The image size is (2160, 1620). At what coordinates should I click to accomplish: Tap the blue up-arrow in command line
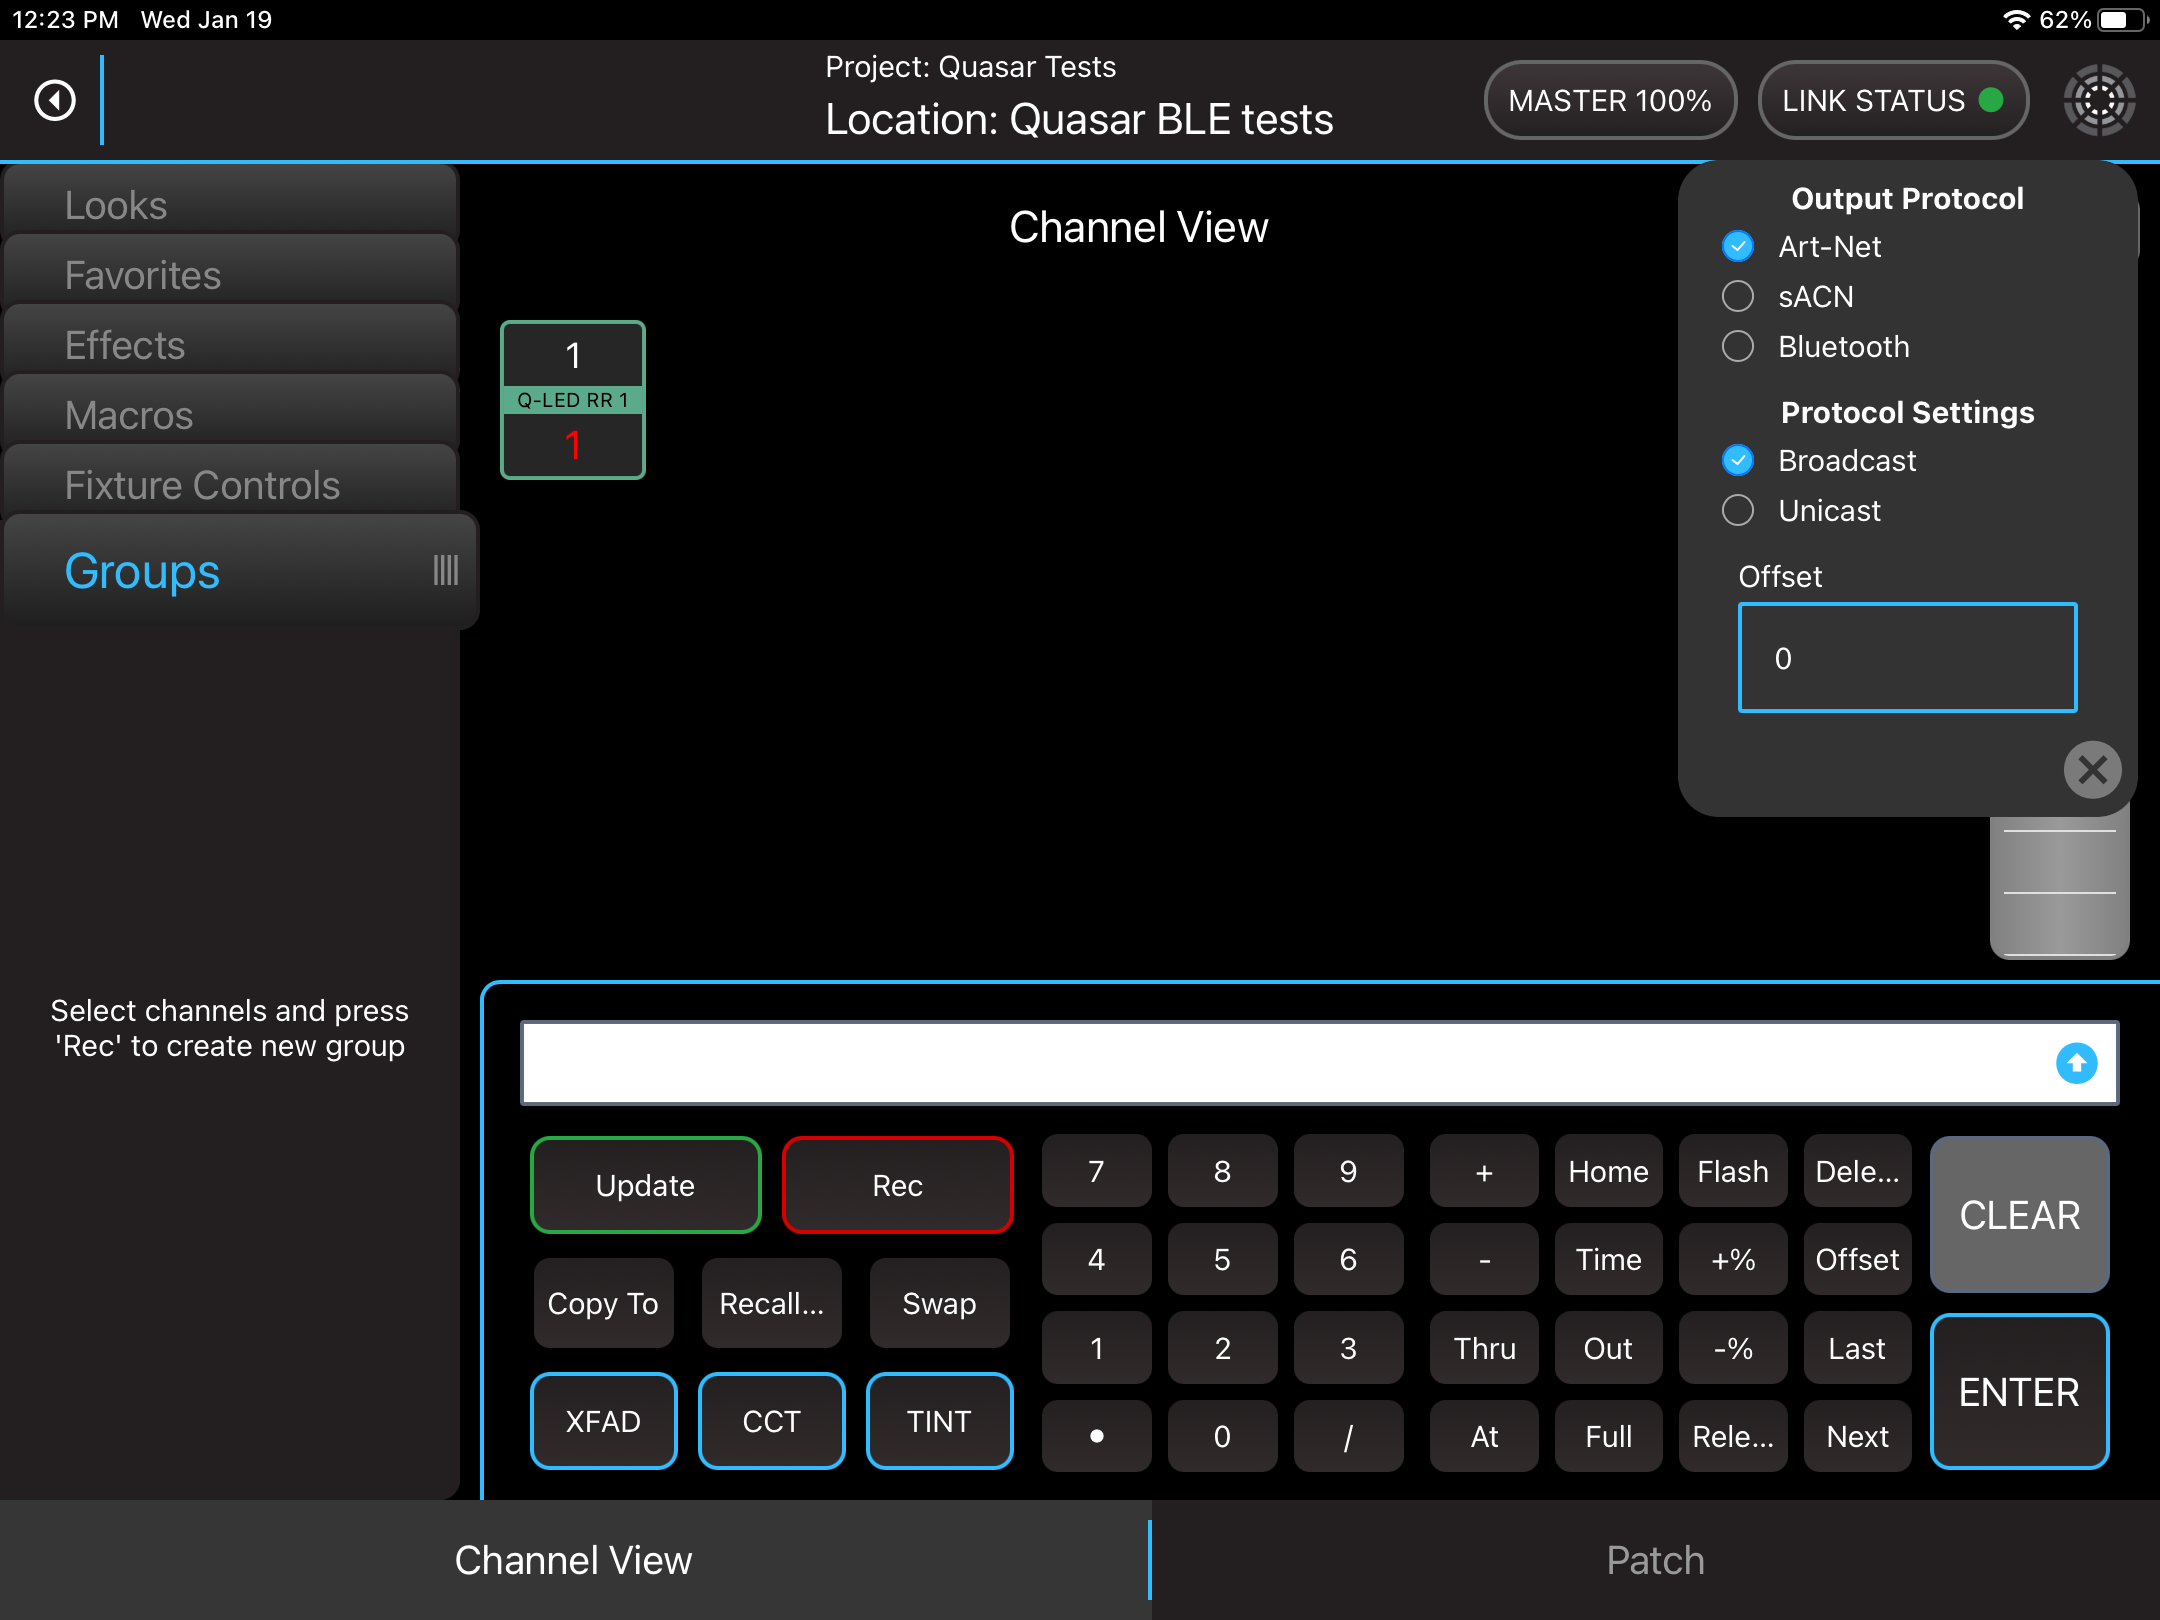pyautogui.click(x=2076, y=1063)
